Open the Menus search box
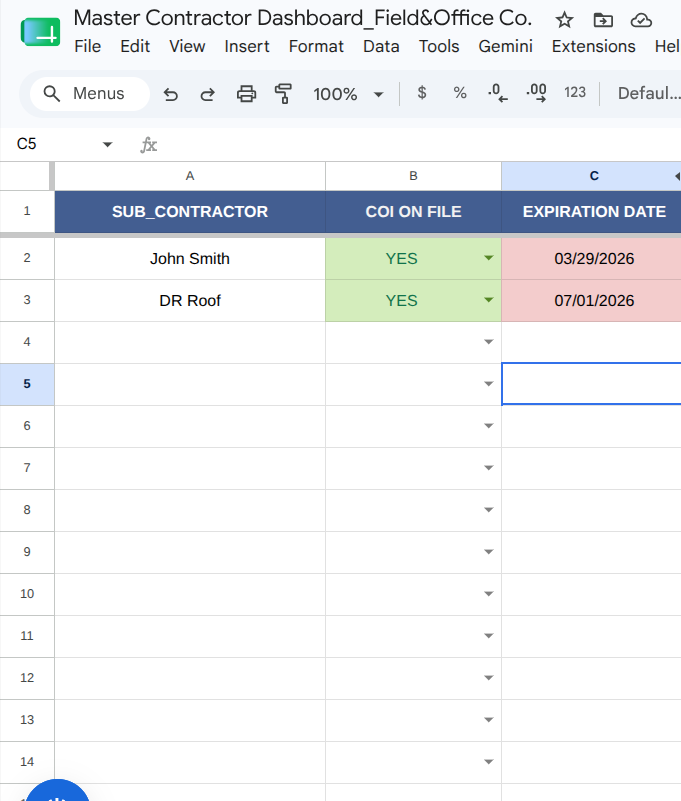 pyautogui.click(x=90, y=93)
